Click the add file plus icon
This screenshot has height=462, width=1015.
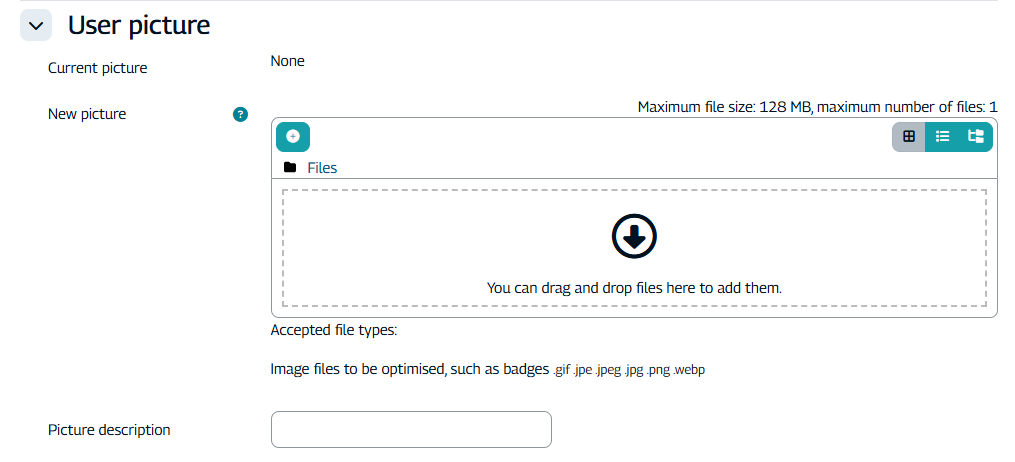293,136
